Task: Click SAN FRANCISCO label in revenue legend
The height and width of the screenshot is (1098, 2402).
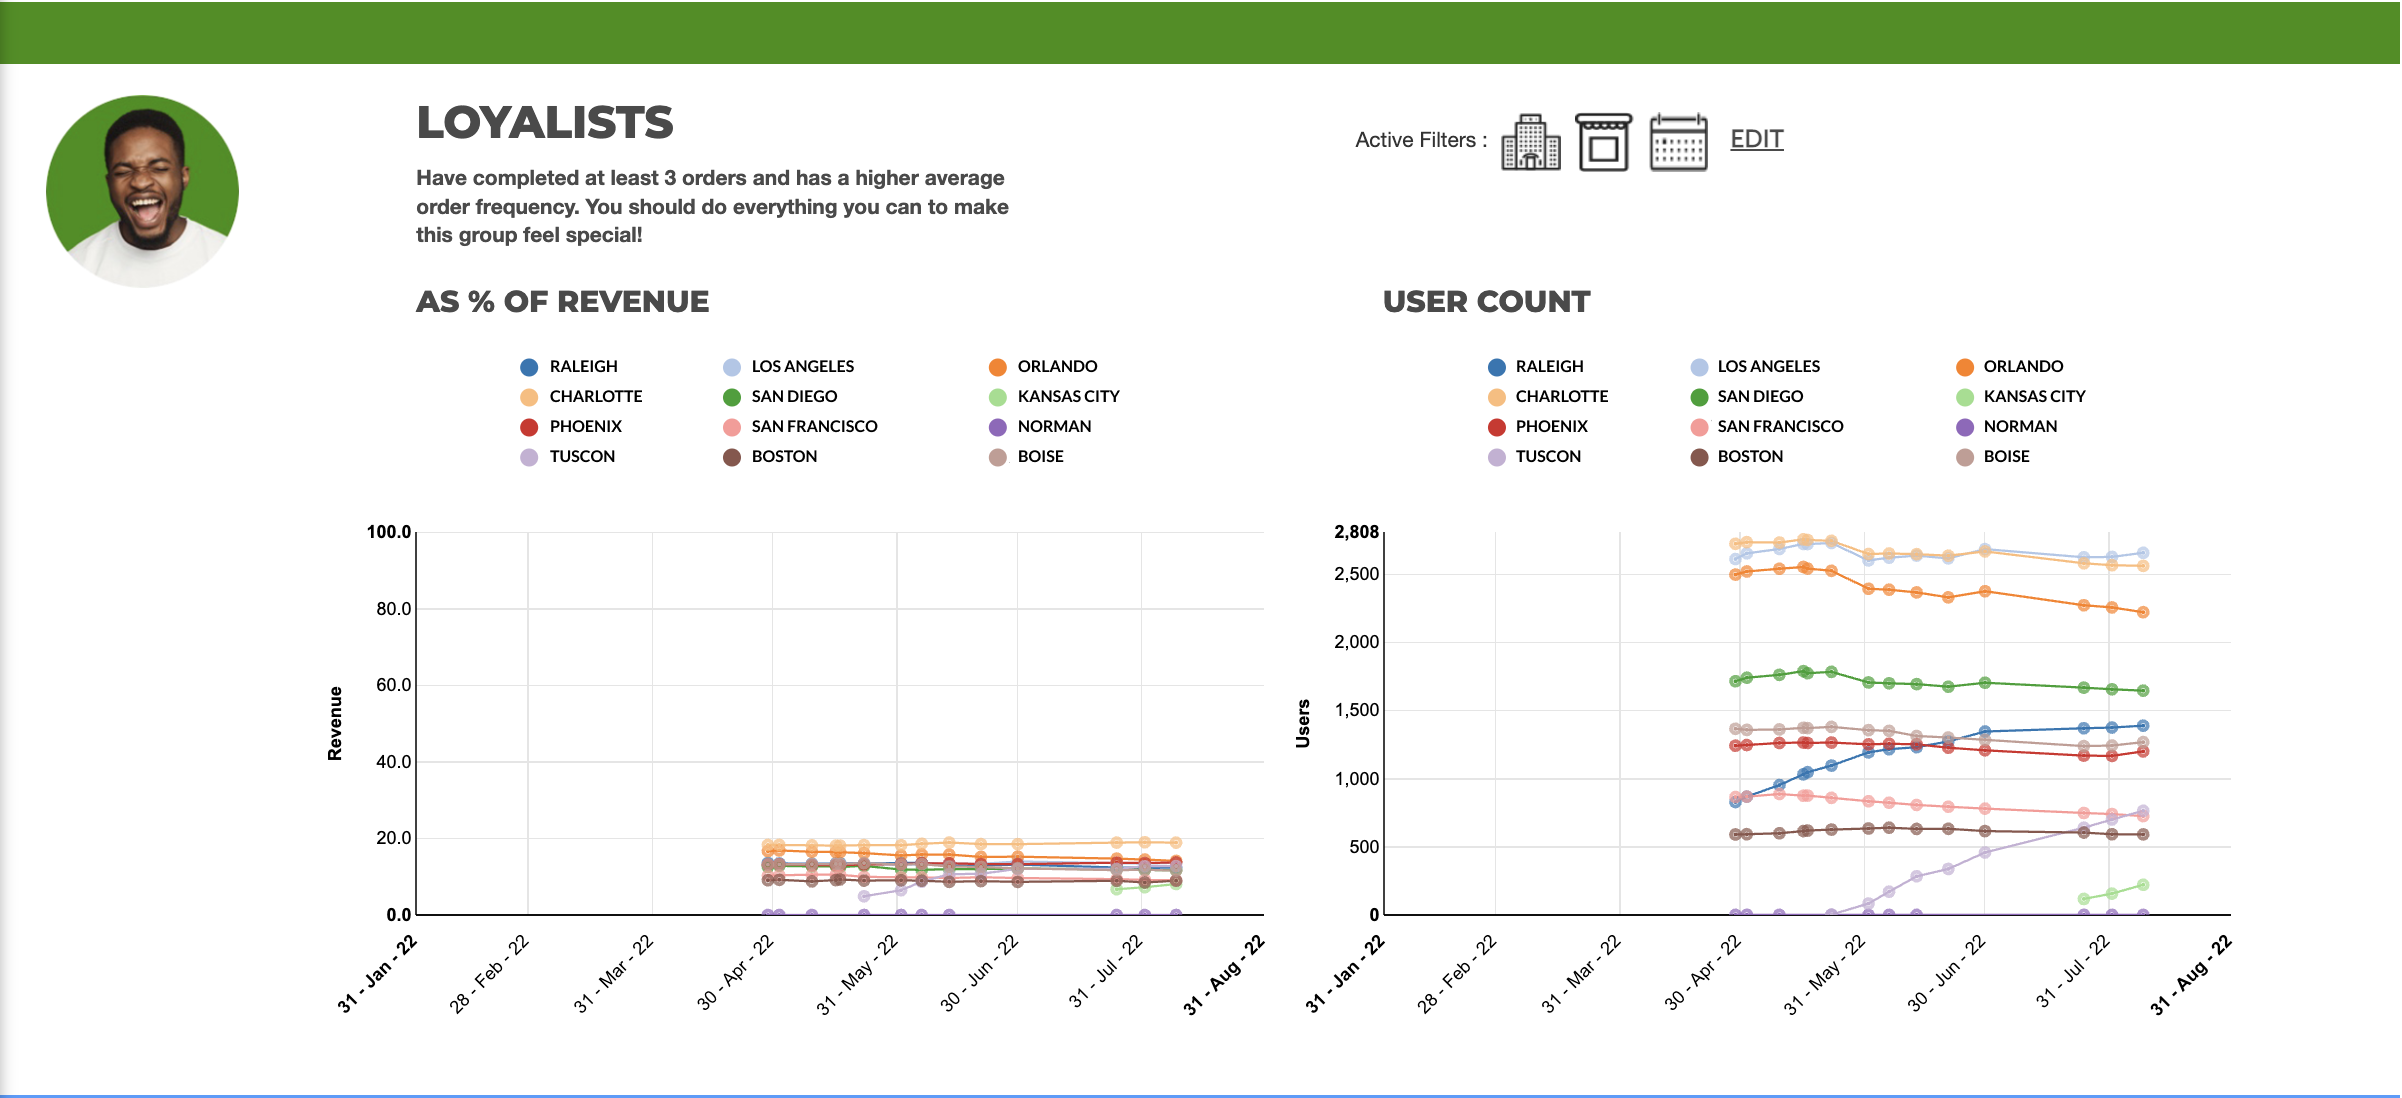Action: tap(814, 427)
